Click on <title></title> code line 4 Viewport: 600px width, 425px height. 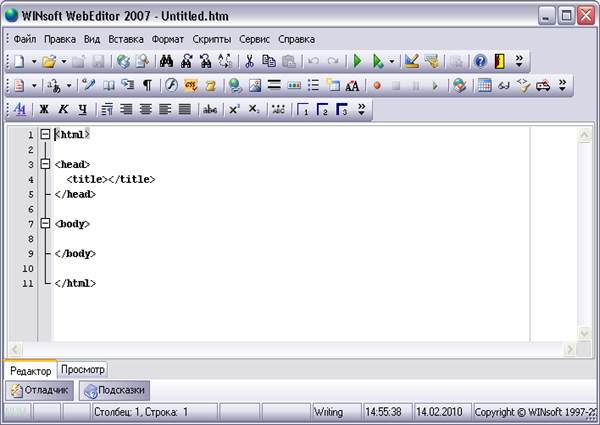(111, 179)
